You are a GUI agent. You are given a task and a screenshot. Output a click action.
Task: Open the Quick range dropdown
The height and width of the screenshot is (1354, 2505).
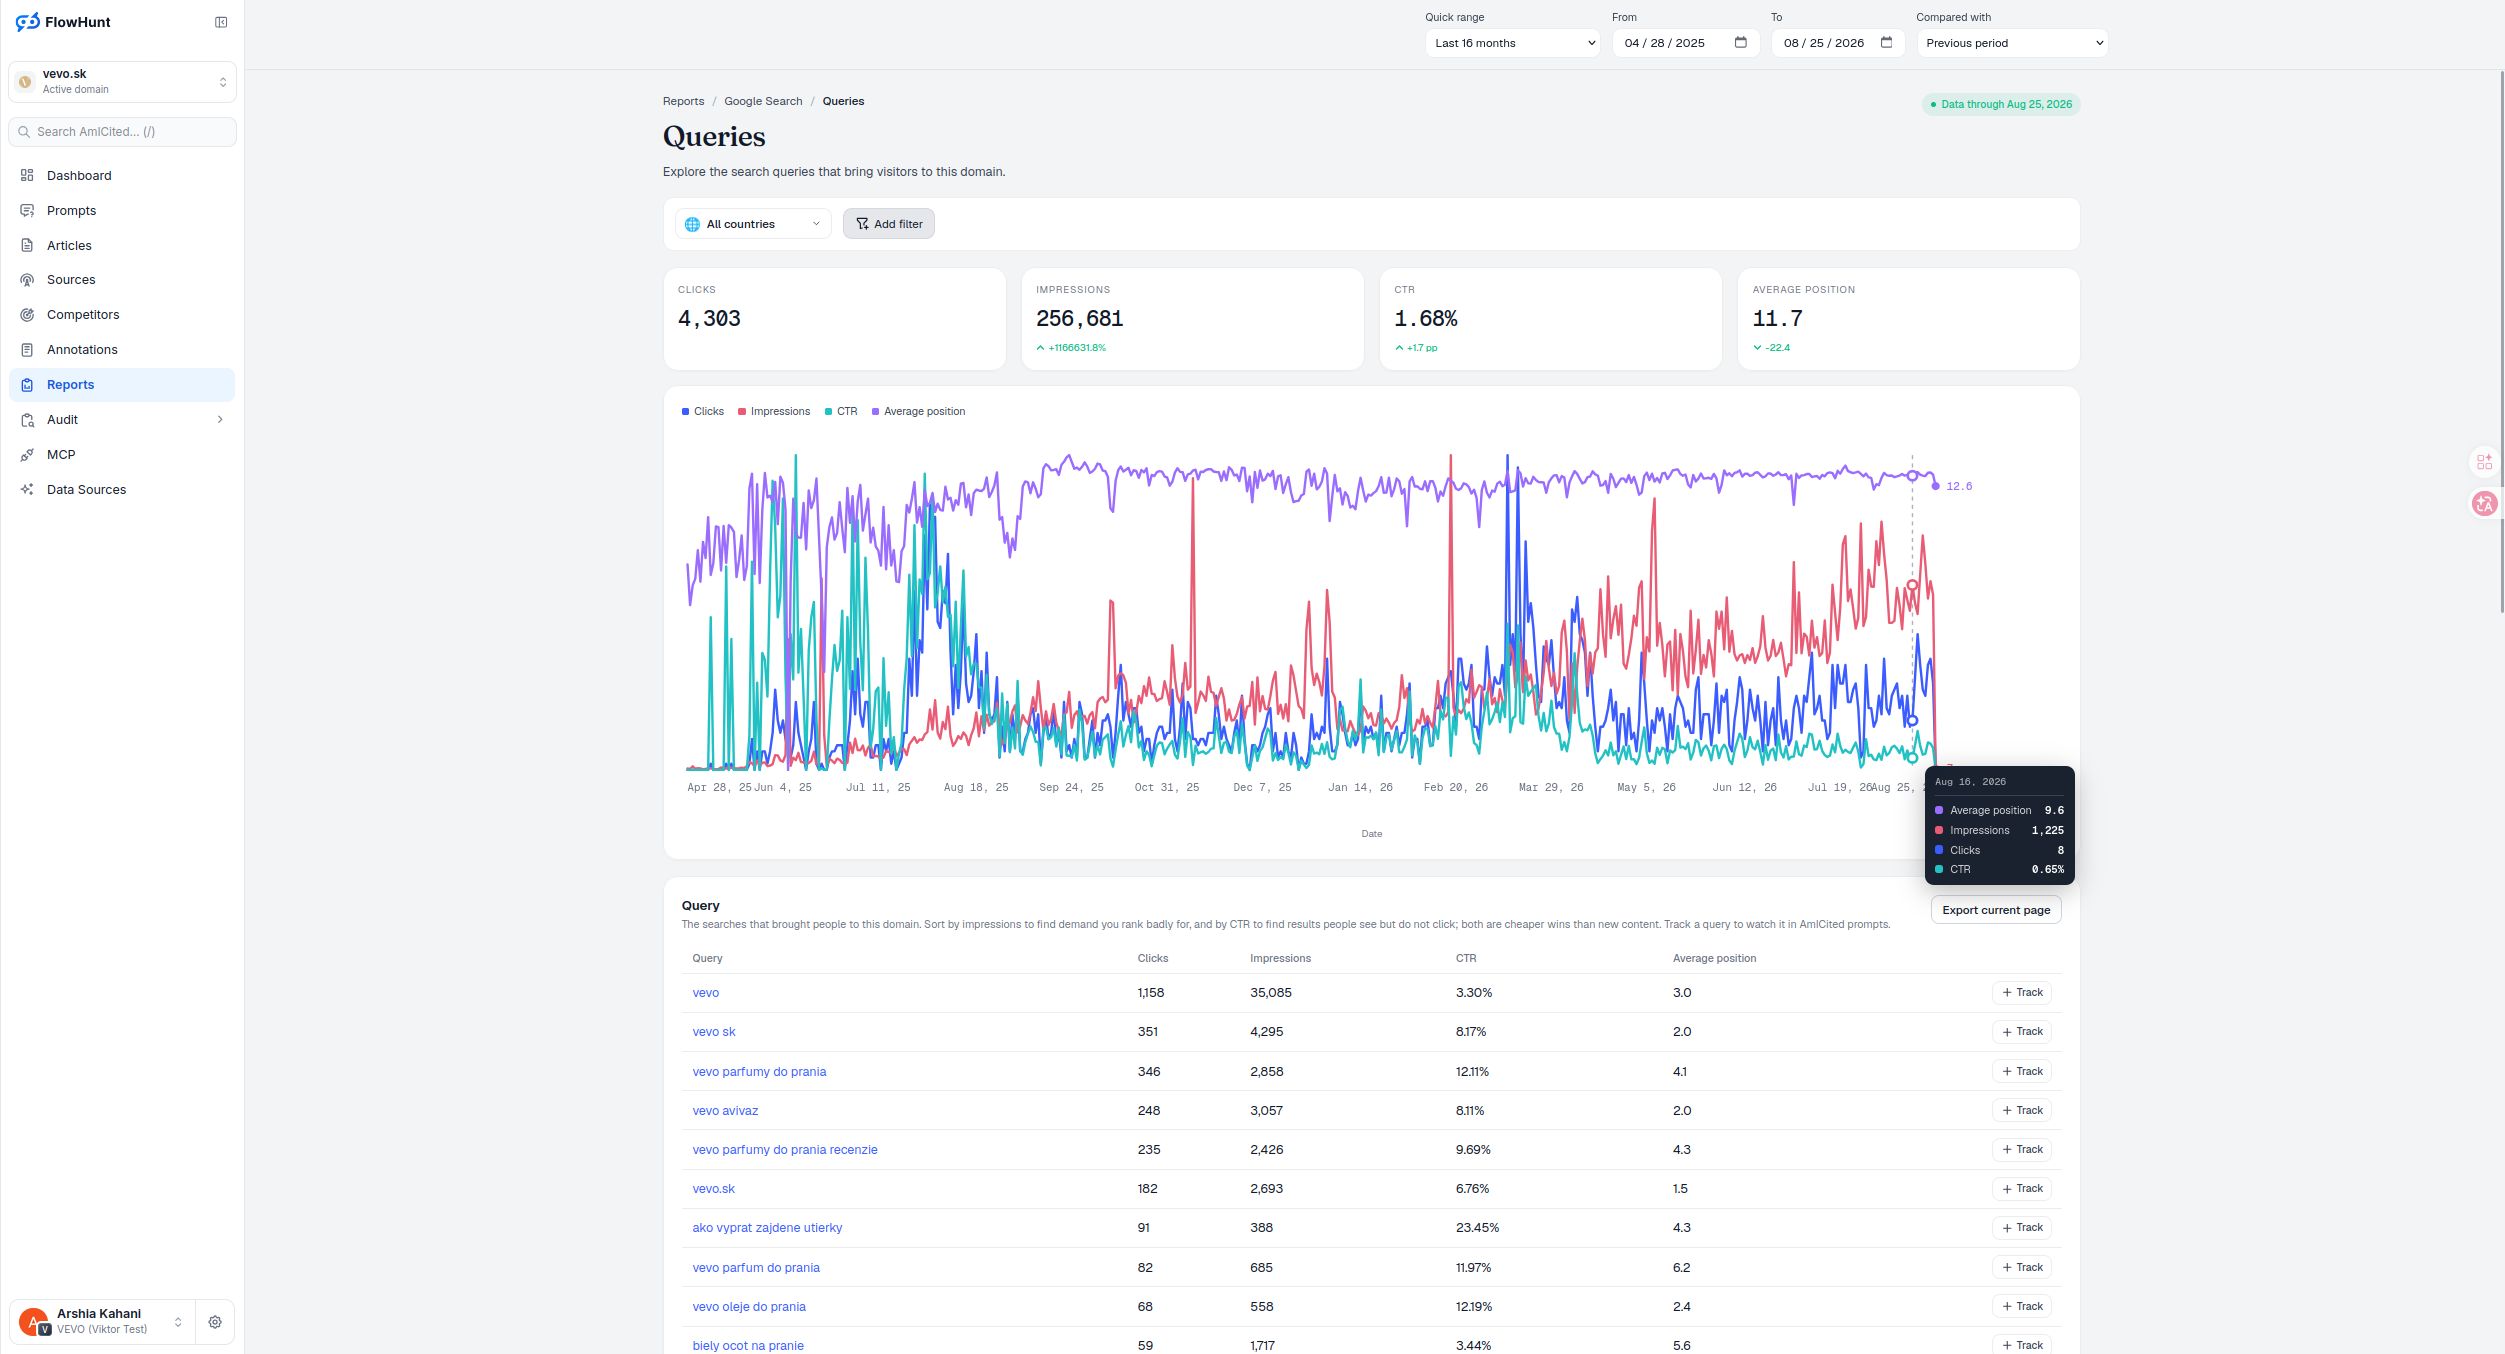(1513, 43)
